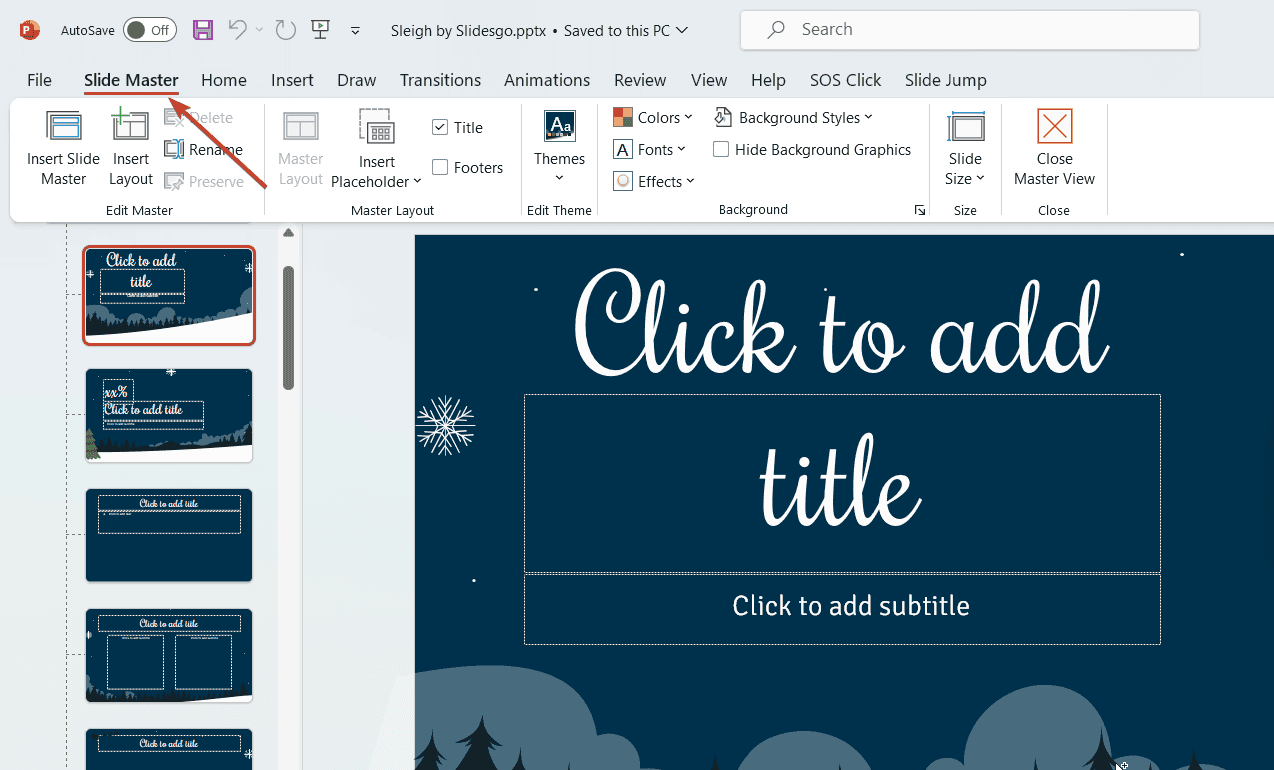Open the Fonts dropdown
This screenshot has height=770, width=1274.
click(x=649, y=150)
